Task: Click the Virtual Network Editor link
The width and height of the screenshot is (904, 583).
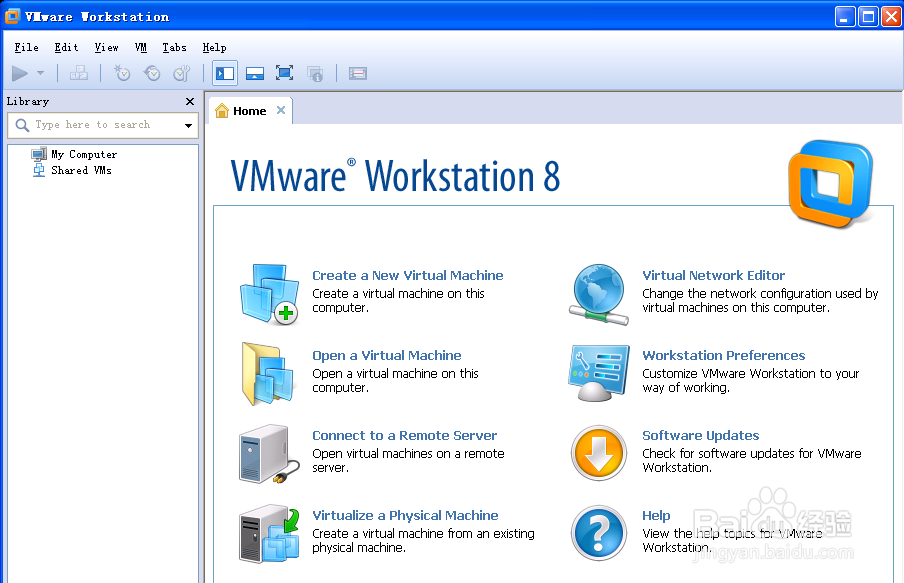Action: (x=714, y=275)
